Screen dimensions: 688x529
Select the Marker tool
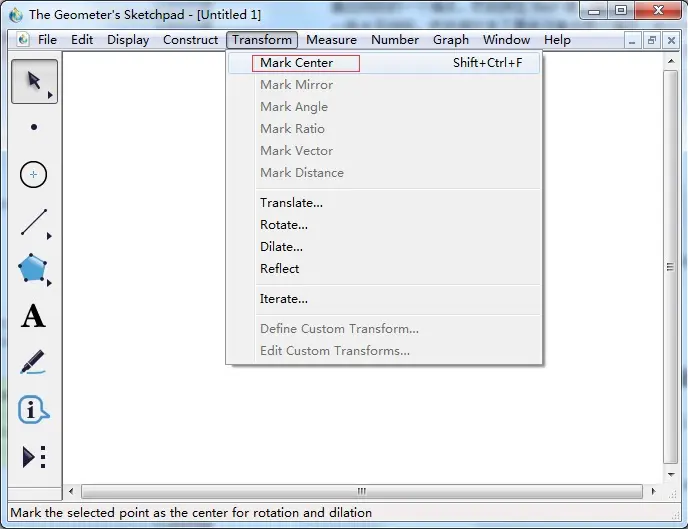[x=33, y=362]
